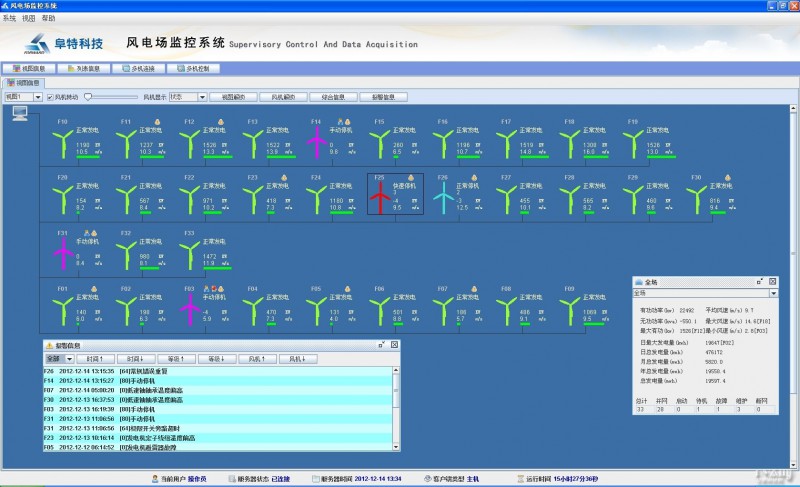Click the 报警信息 button in toolbar row
The width and height of the screenshot is (800, 487).
click(383, 97)
